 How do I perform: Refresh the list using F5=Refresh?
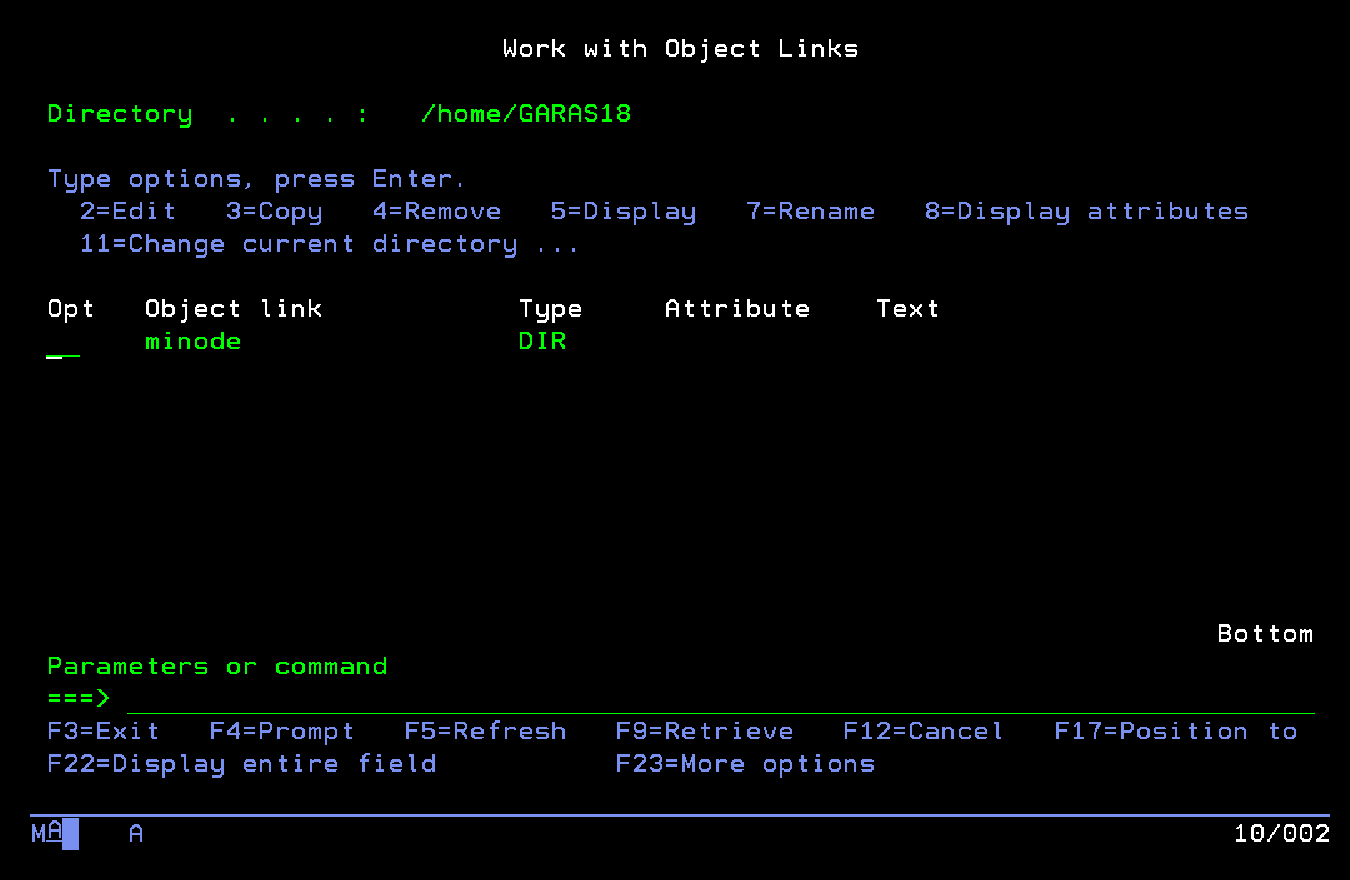(x=485, y=732)
